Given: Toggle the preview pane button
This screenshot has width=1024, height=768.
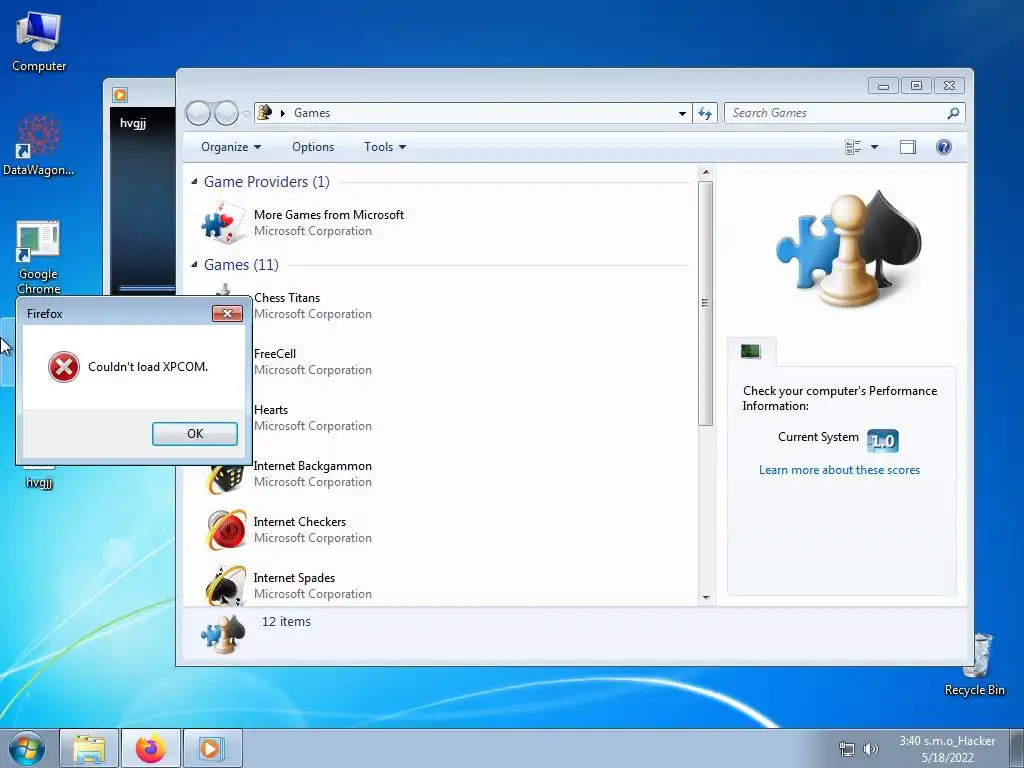Looking at the screenshot, I should (908, 147).
